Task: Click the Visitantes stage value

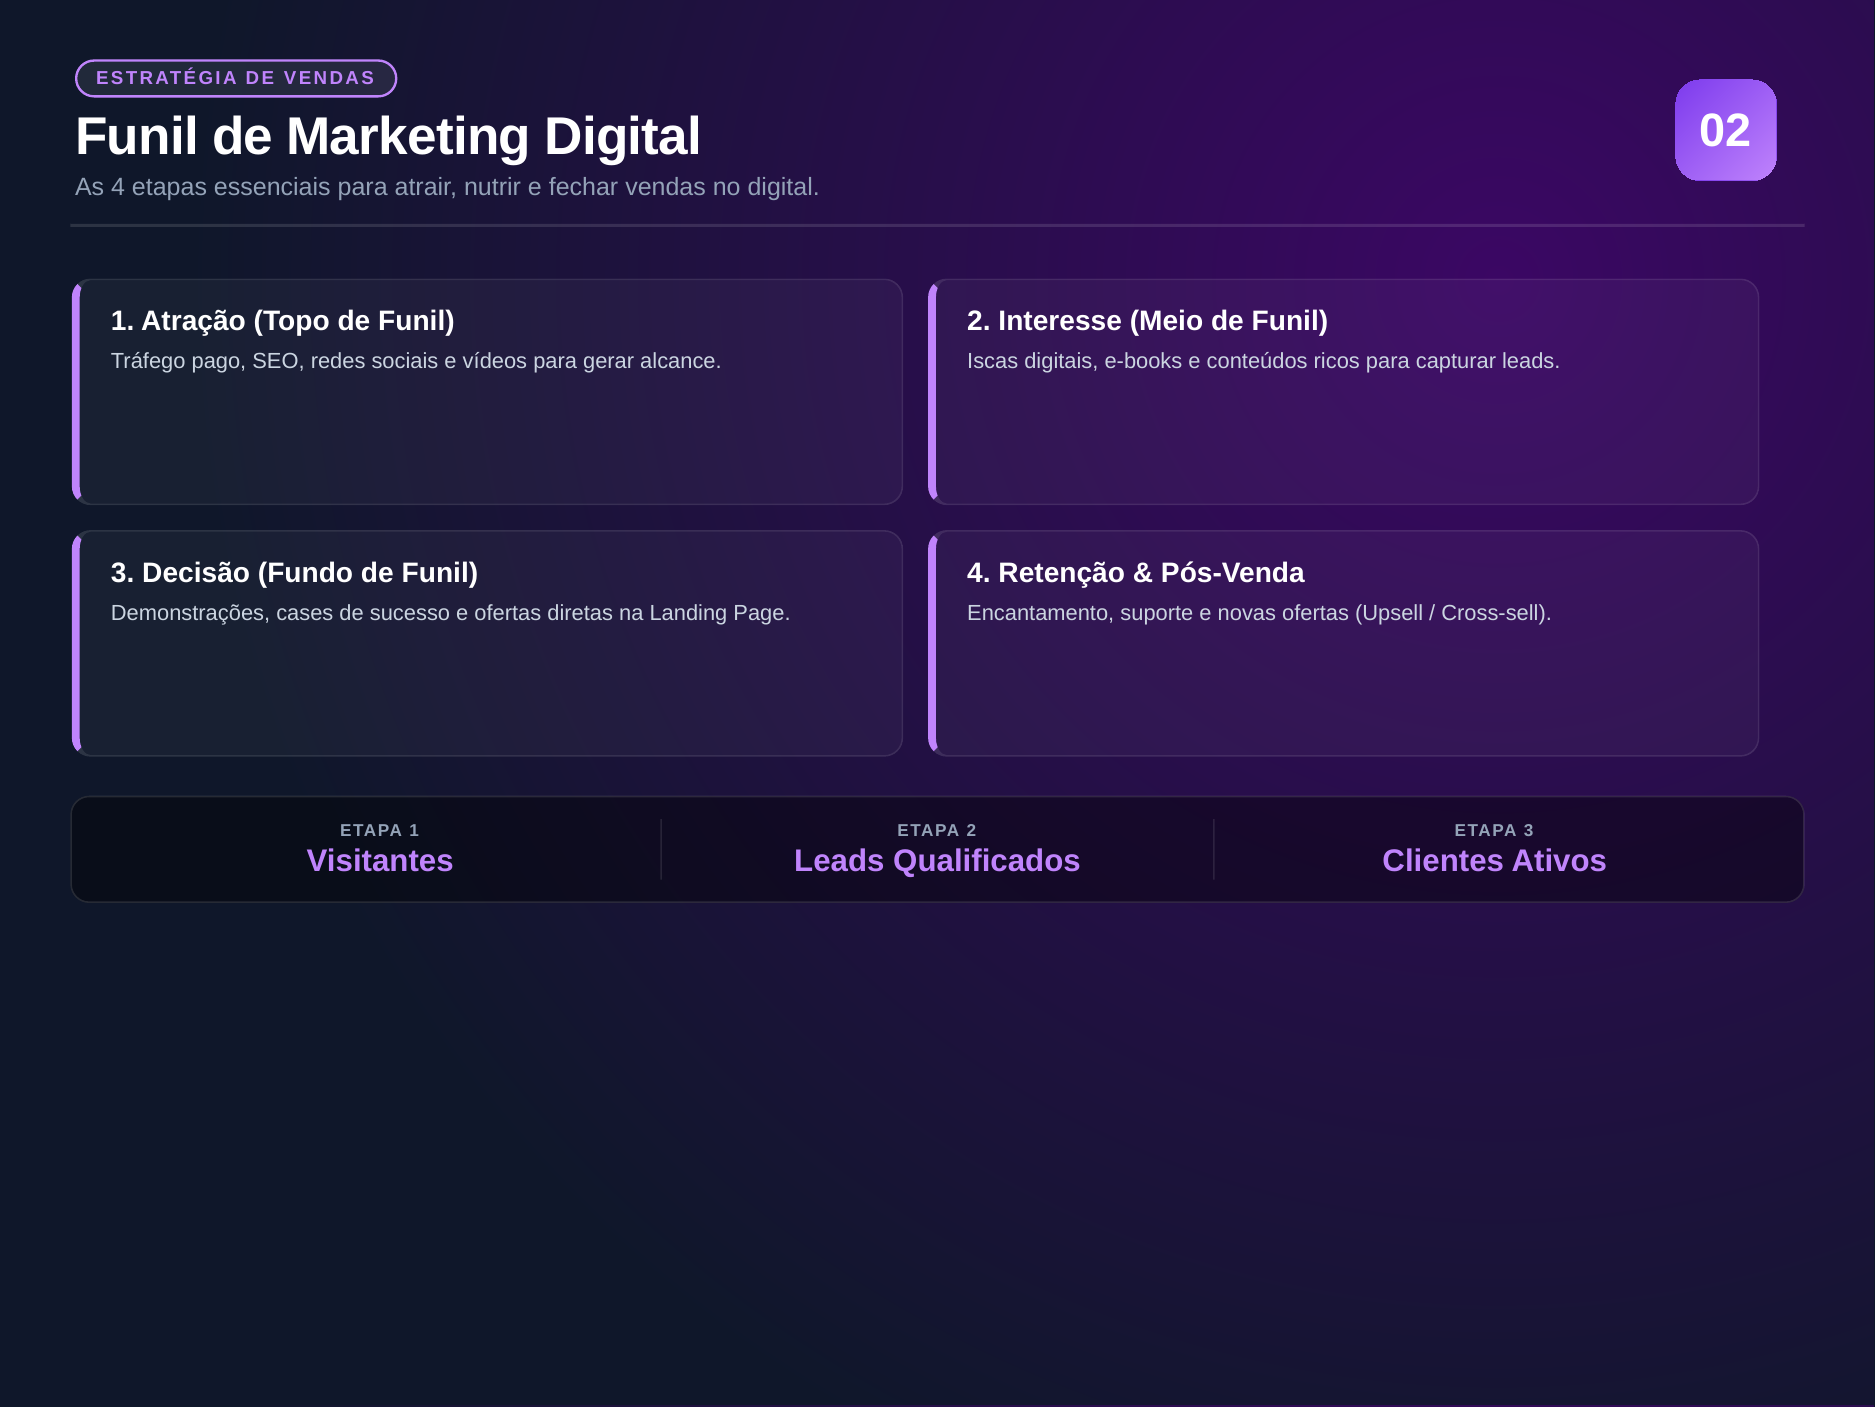Action: [380, 860]
